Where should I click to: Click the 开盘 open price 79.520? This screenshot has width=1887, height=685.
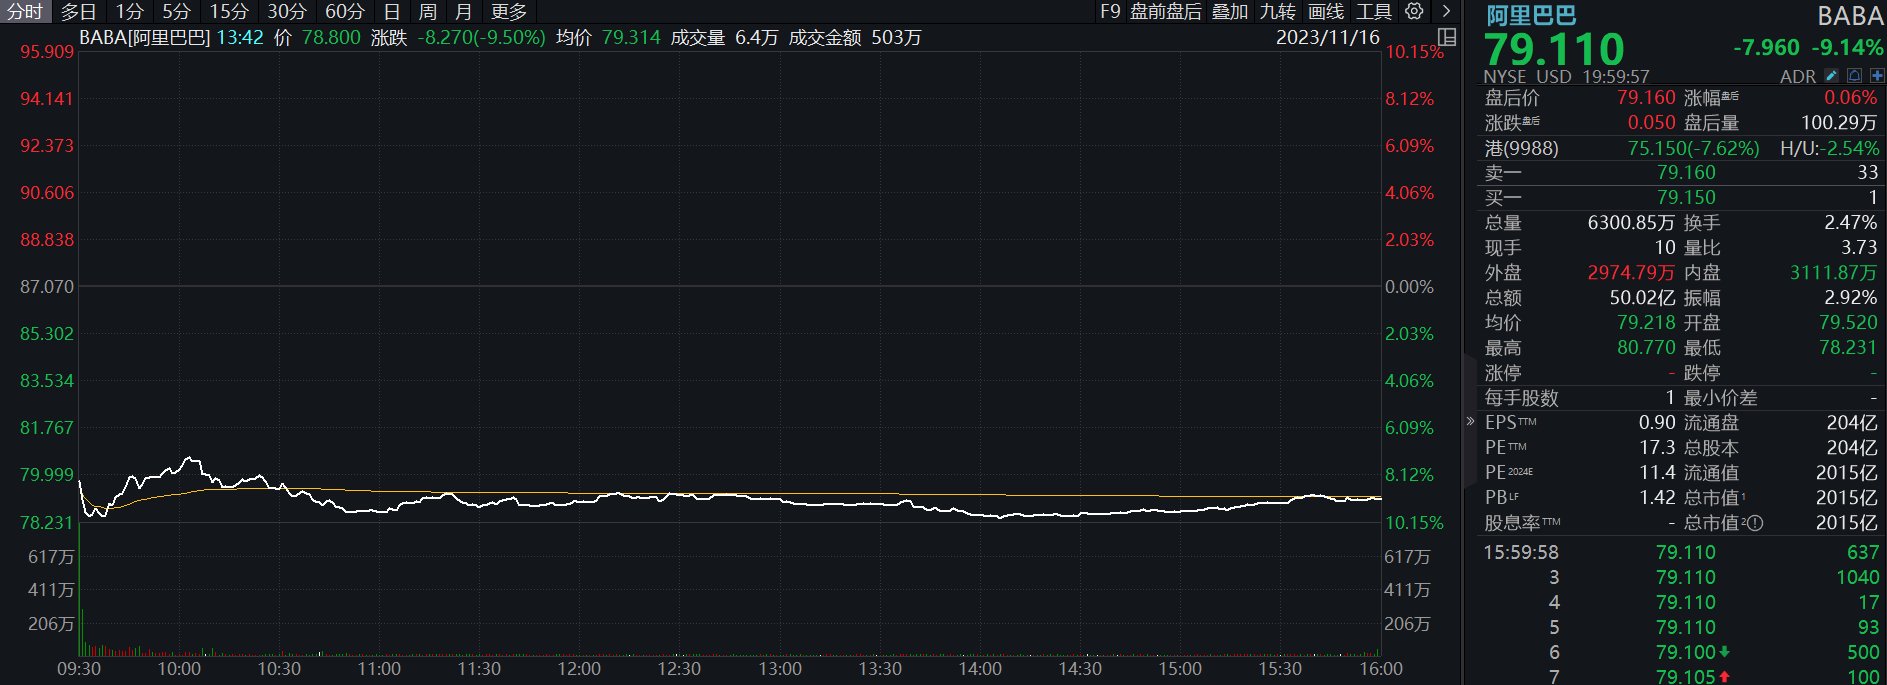[x=1848, y=323]
